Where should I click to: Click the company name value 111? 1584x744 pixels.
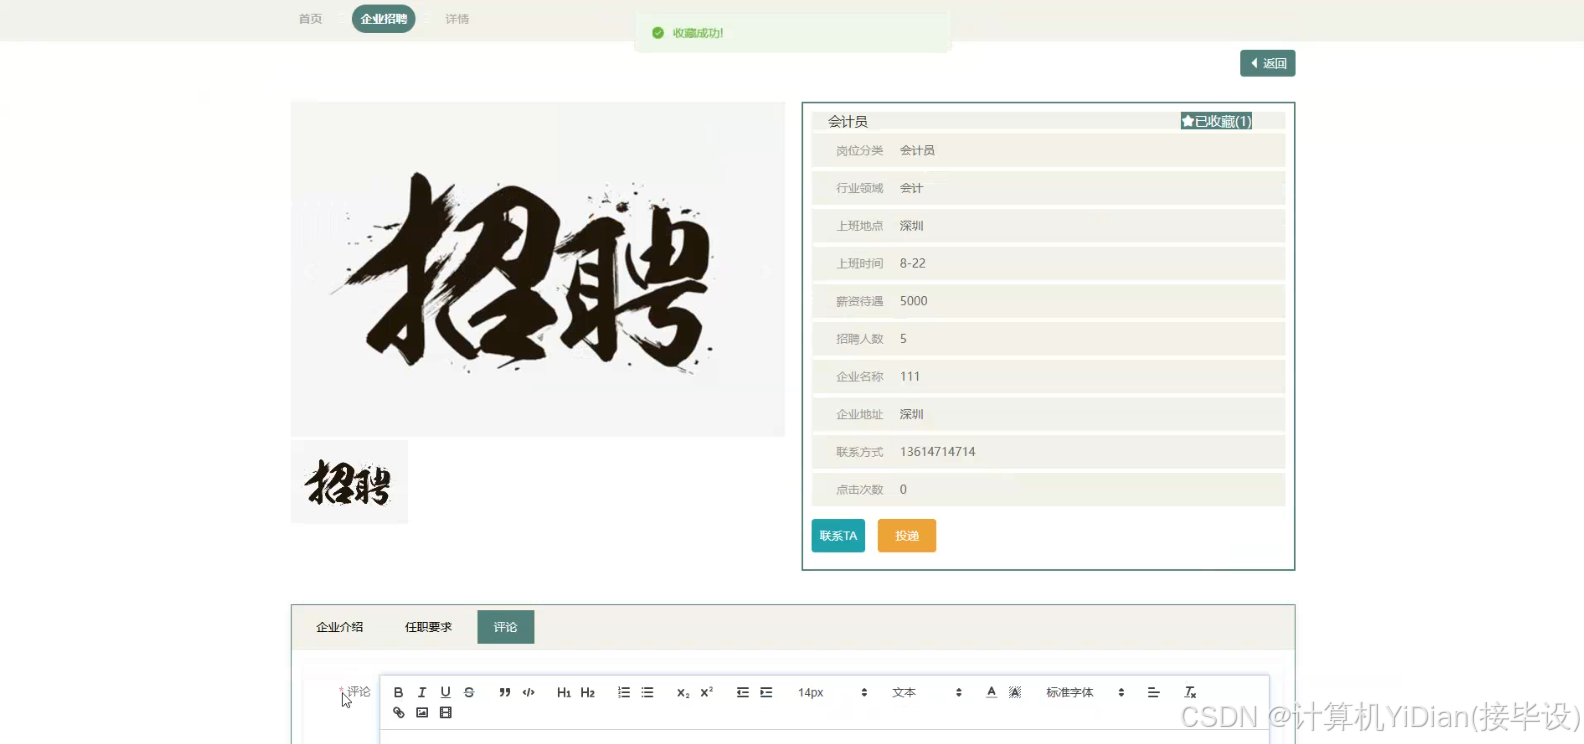coord(909,376)
